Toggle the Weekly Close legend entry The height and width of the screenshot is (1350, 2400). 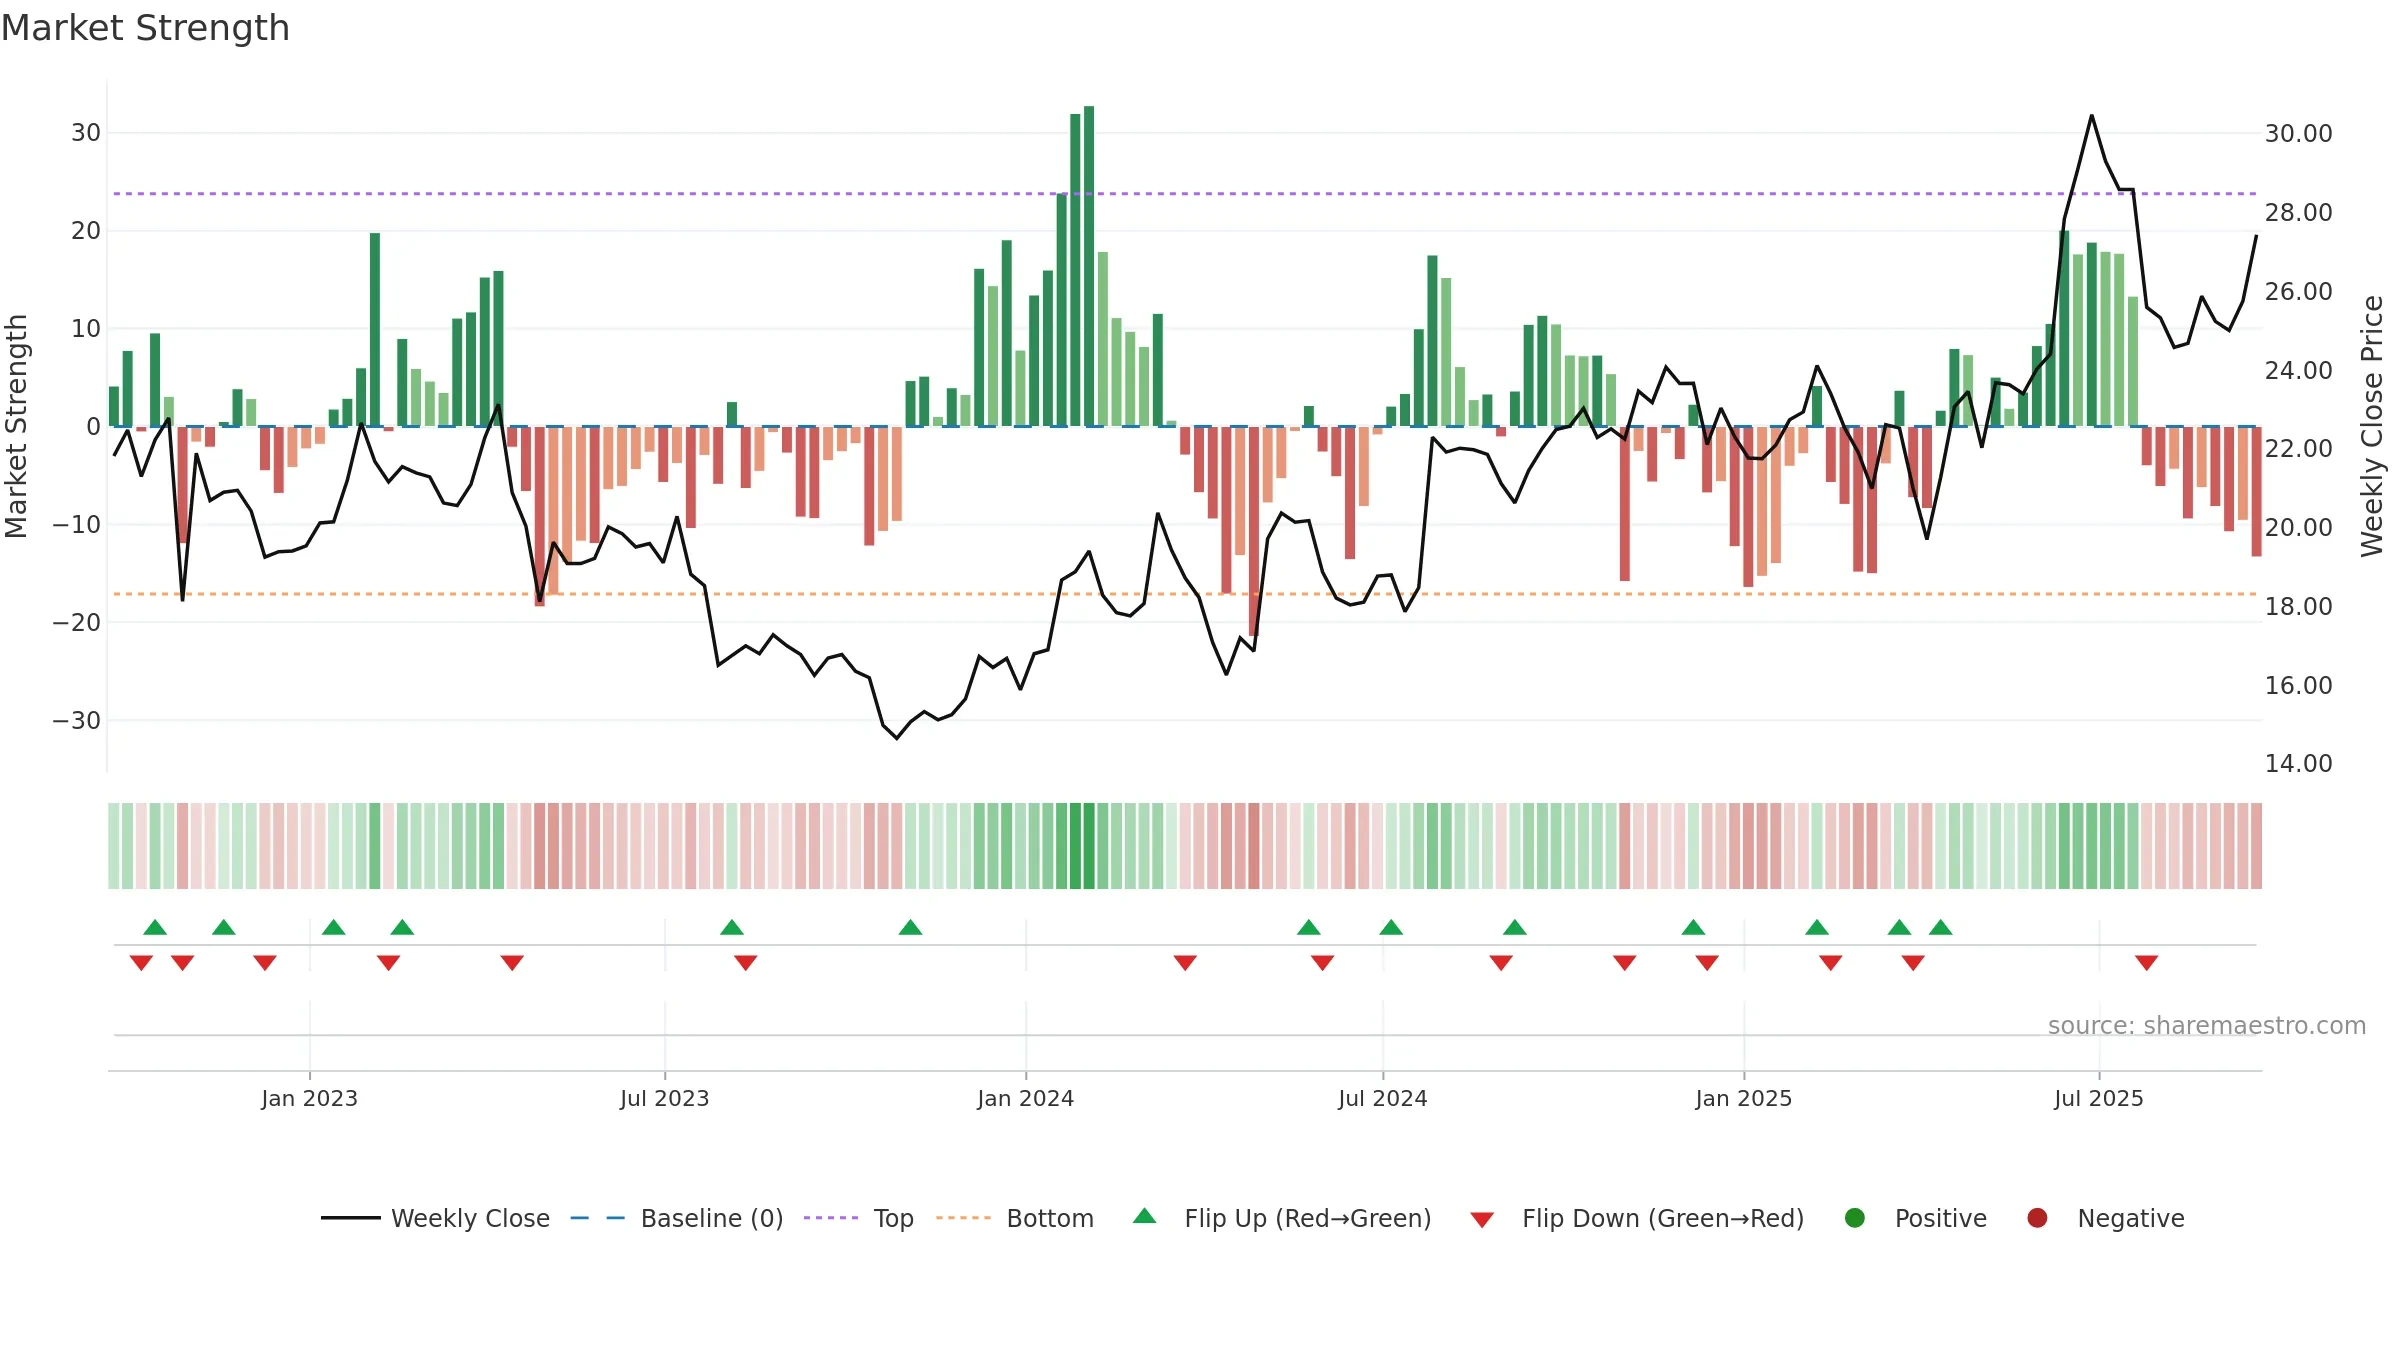click(435, 1218)
